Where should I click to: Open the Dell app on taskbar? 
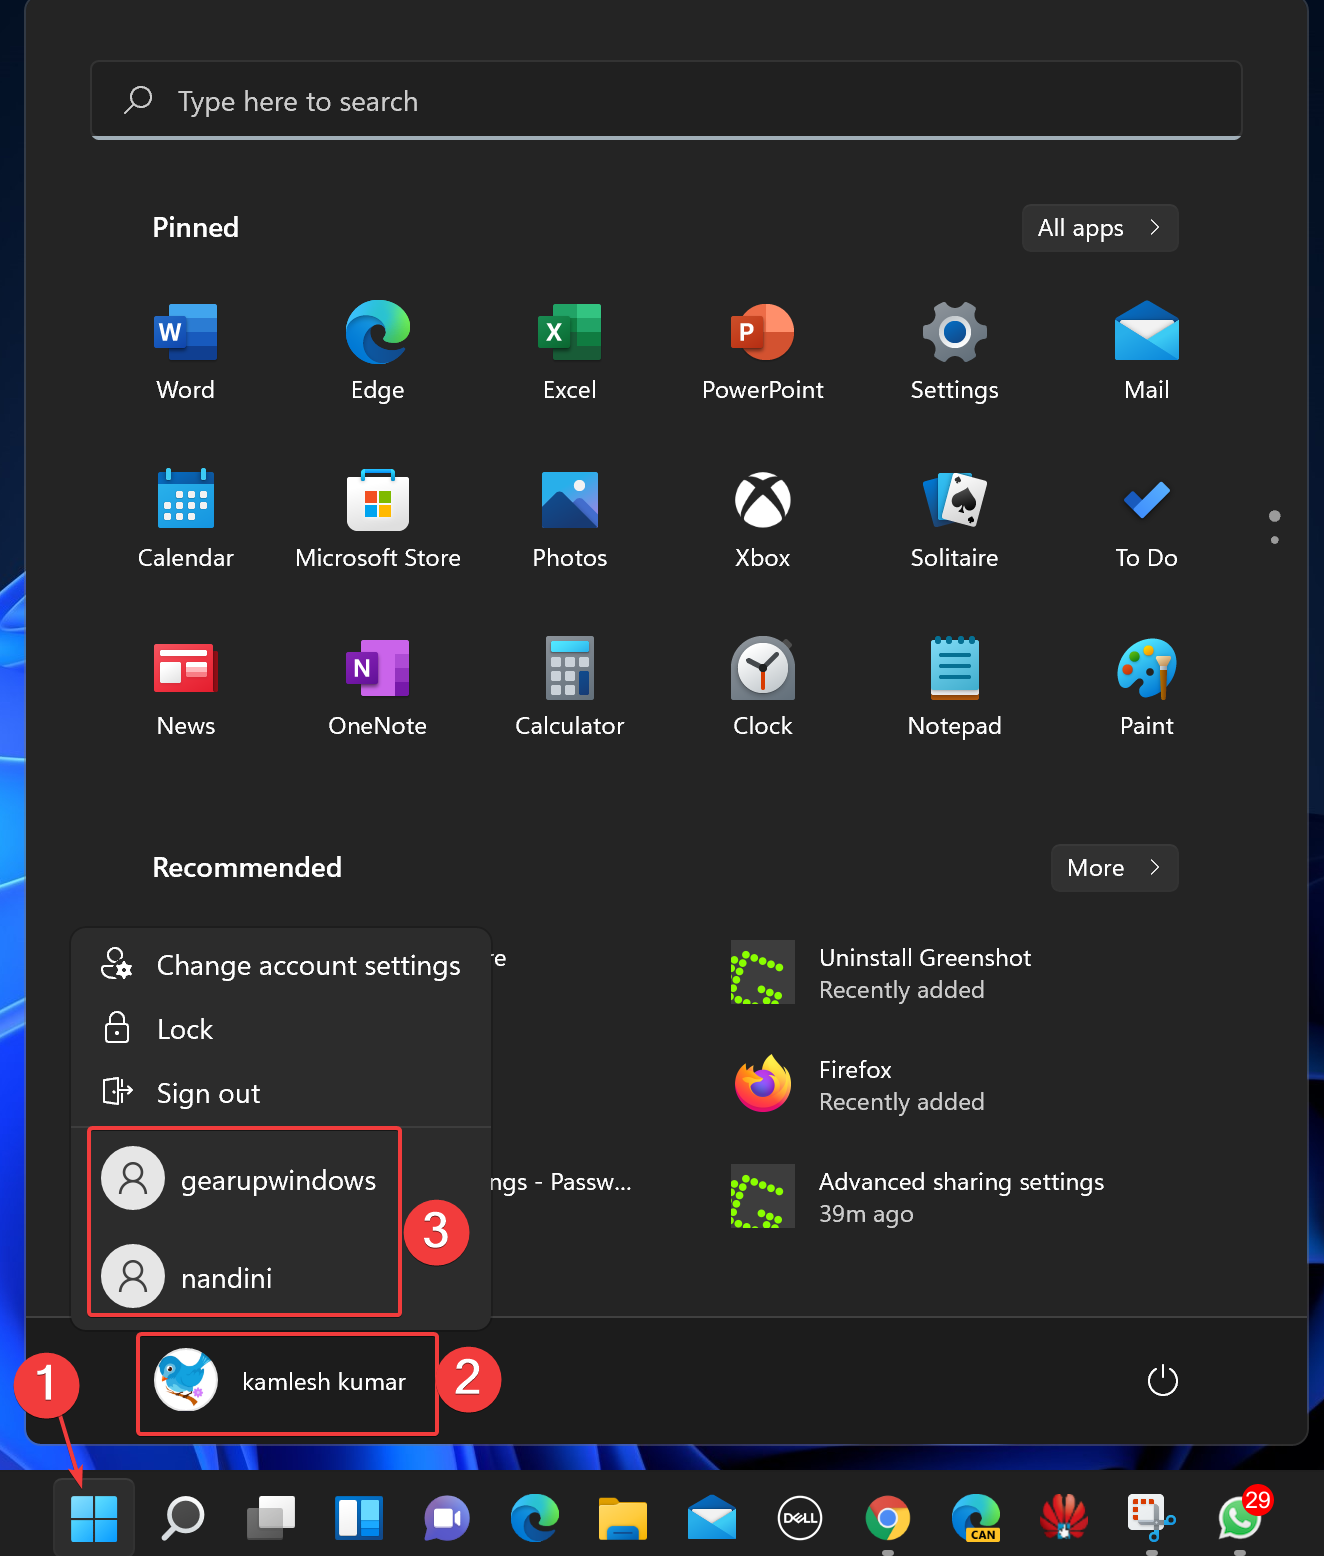(800, 1518)
